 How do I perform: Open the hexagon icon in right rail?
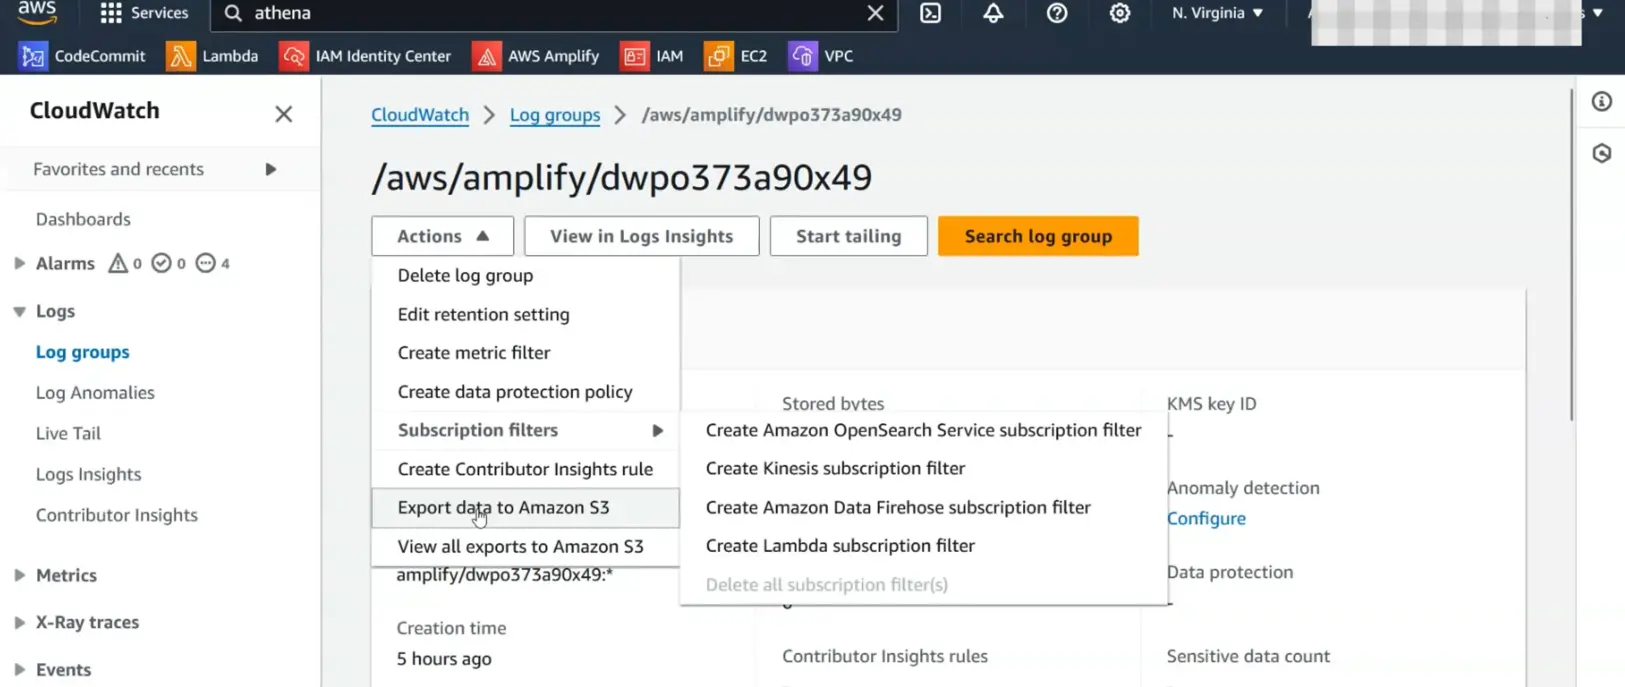pos(1602,153)
